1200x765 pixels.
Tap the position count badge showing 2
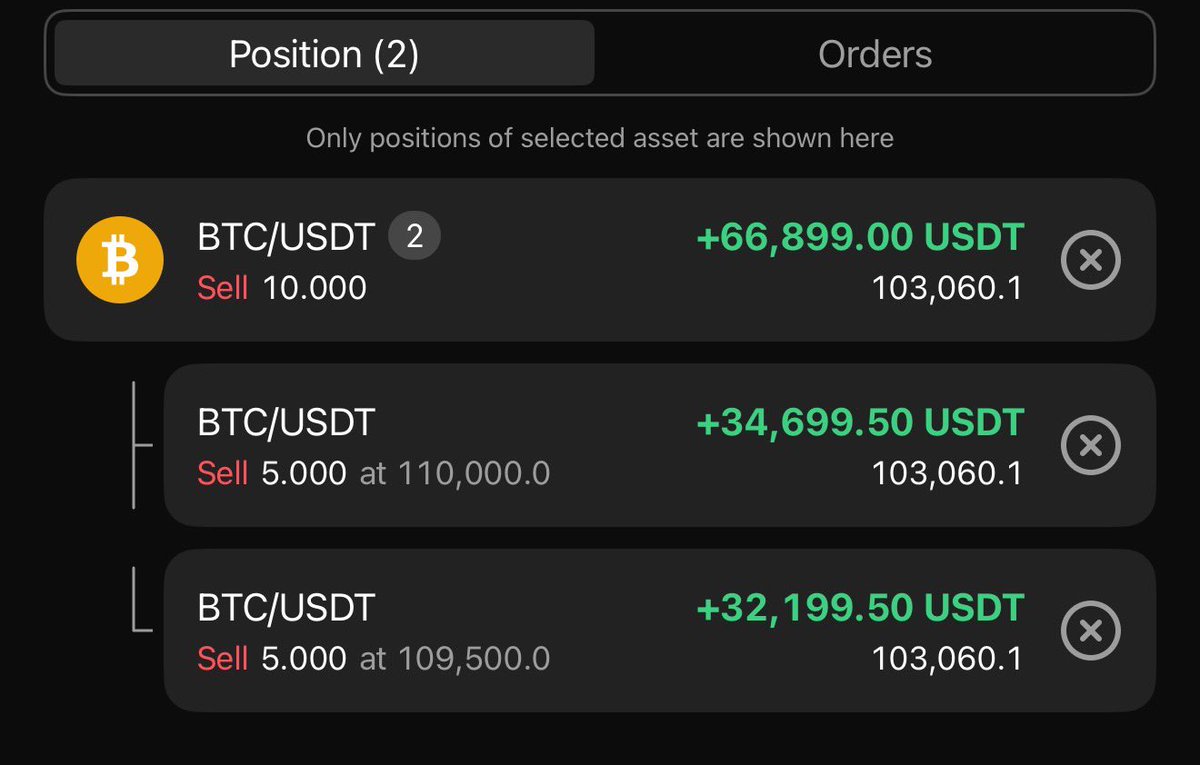pyautogui.click(x=414, y=237)
